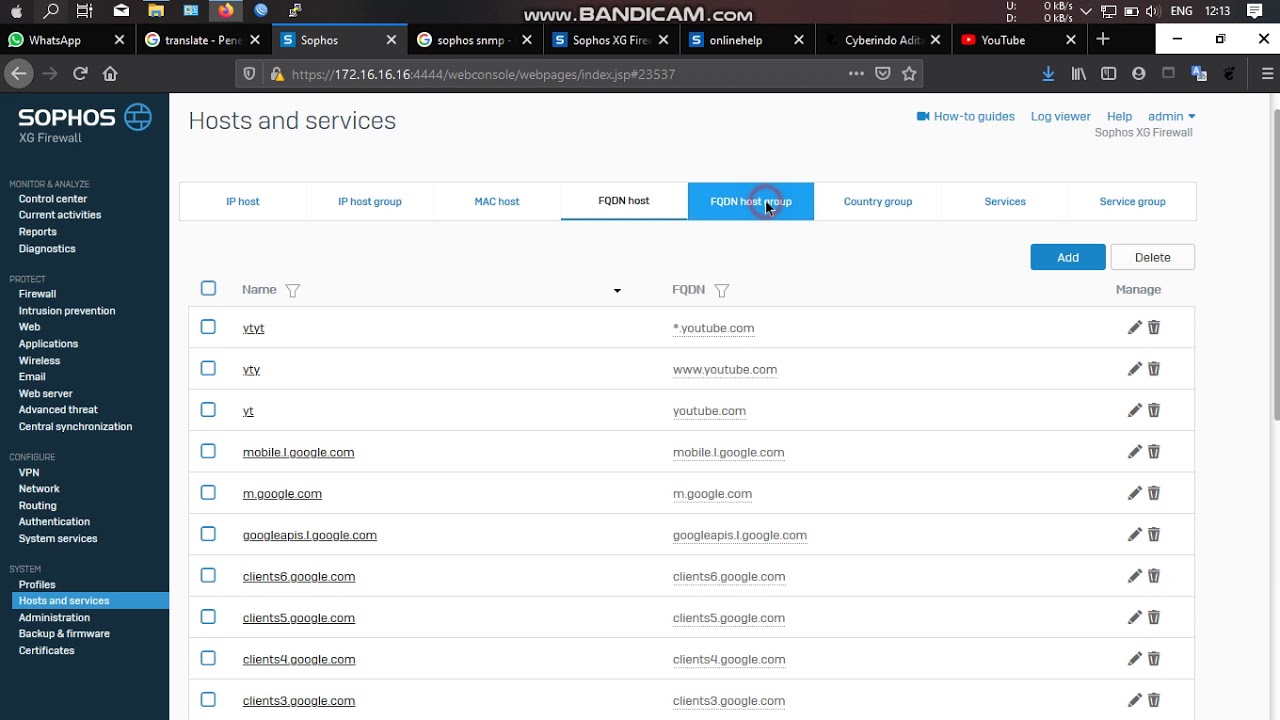This screenshot has width=1280, height=720.
Task: Tick the checkbox for clients6.google.com
Action: pyautogui.click(x=208, y=575)
